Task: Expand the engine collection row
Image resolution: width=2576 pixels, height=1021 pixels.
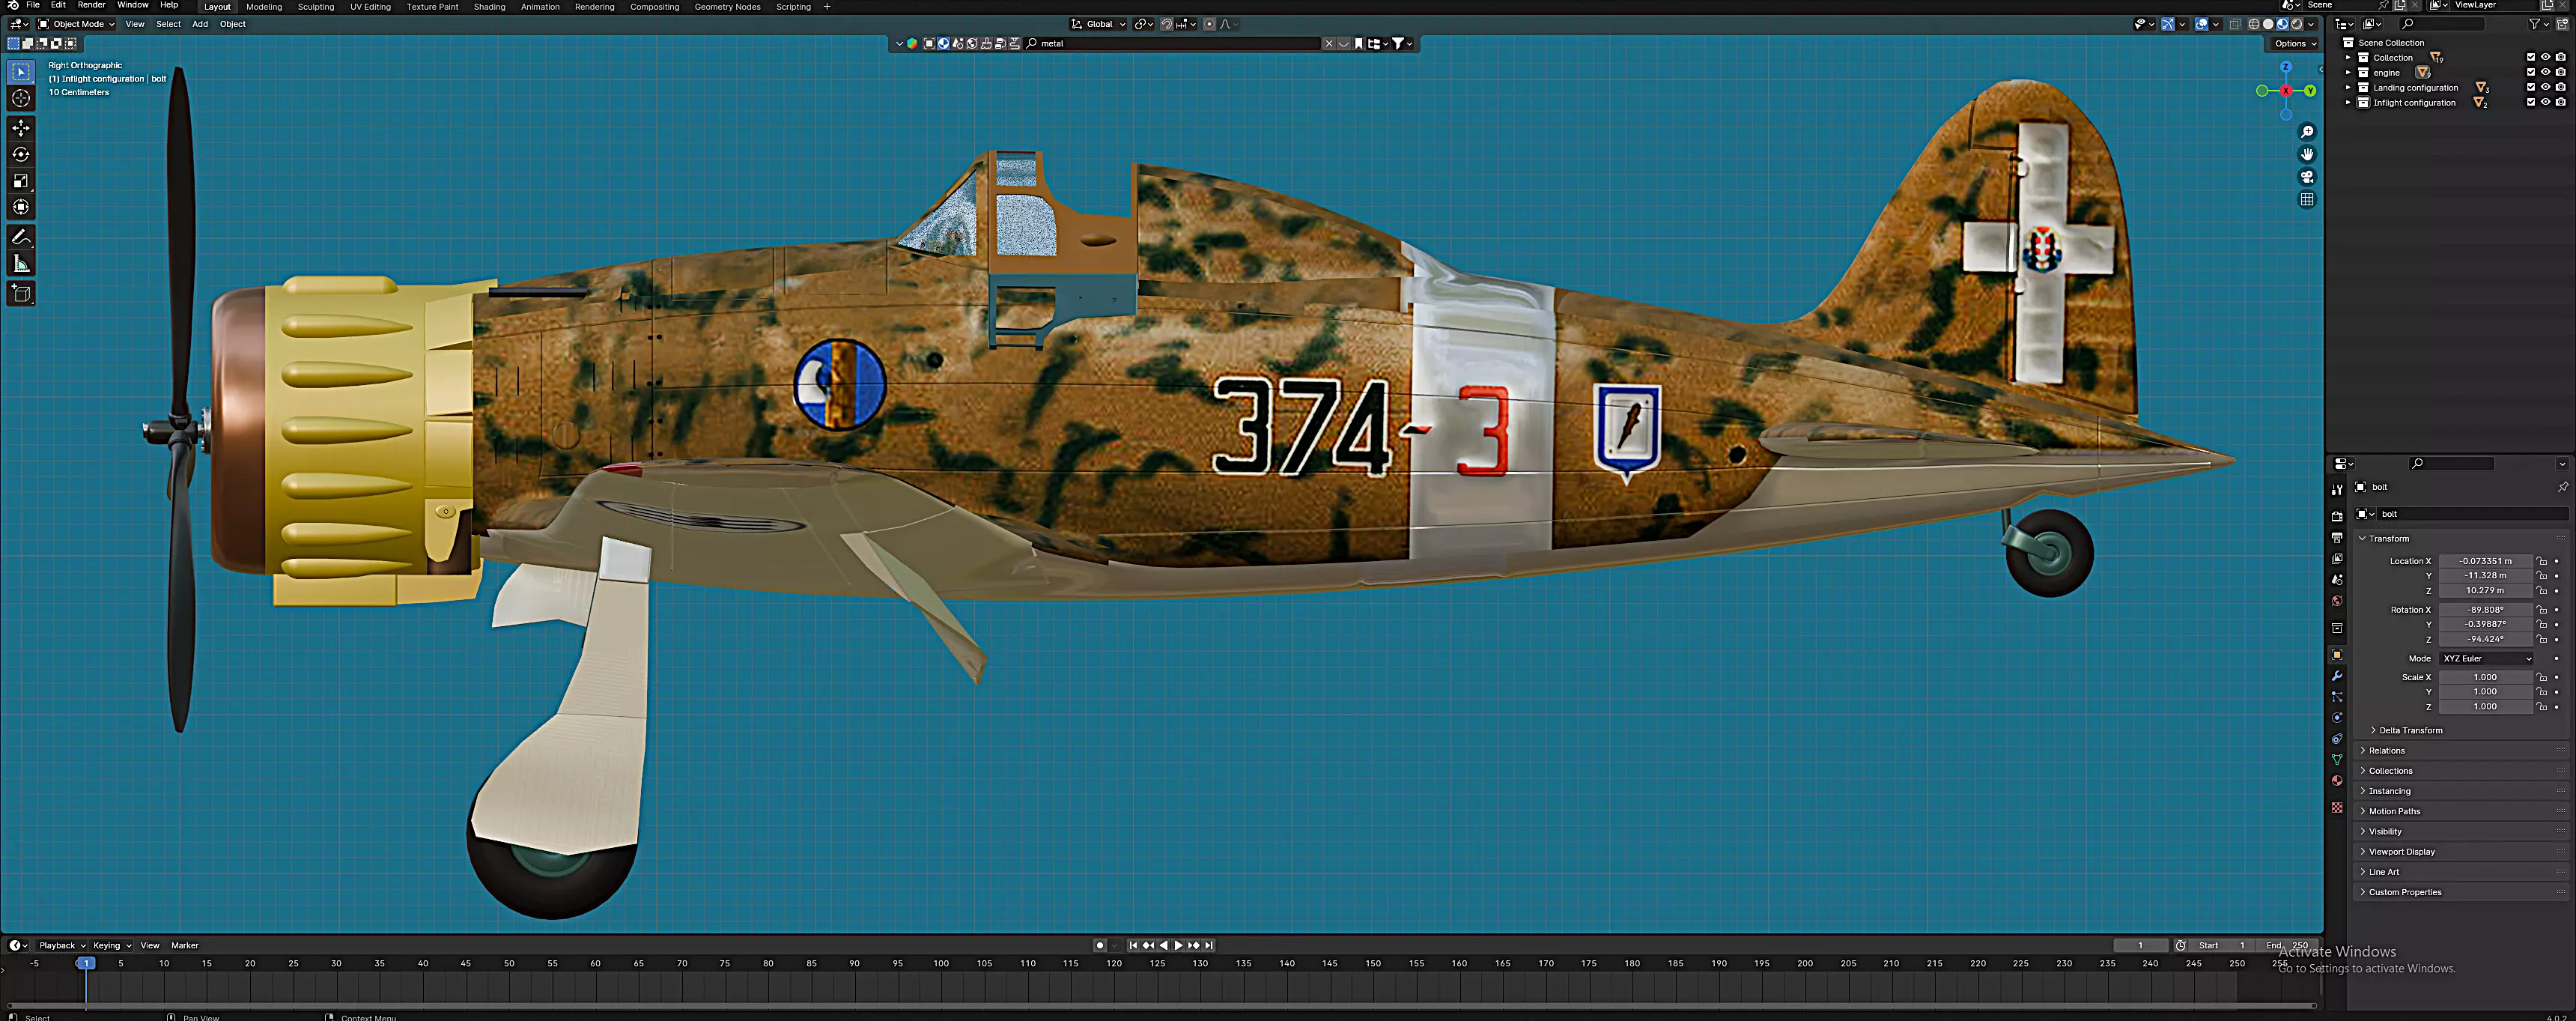Action: point(2348,72)
